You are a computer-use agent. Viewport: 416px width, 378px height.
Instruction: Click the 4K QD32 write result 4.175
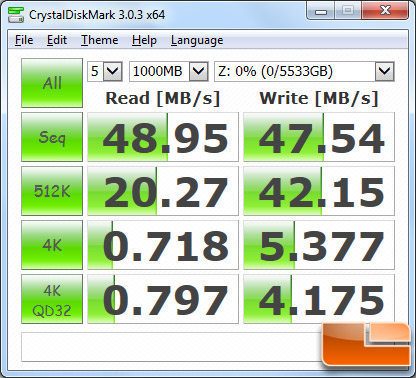pos(319,299)
